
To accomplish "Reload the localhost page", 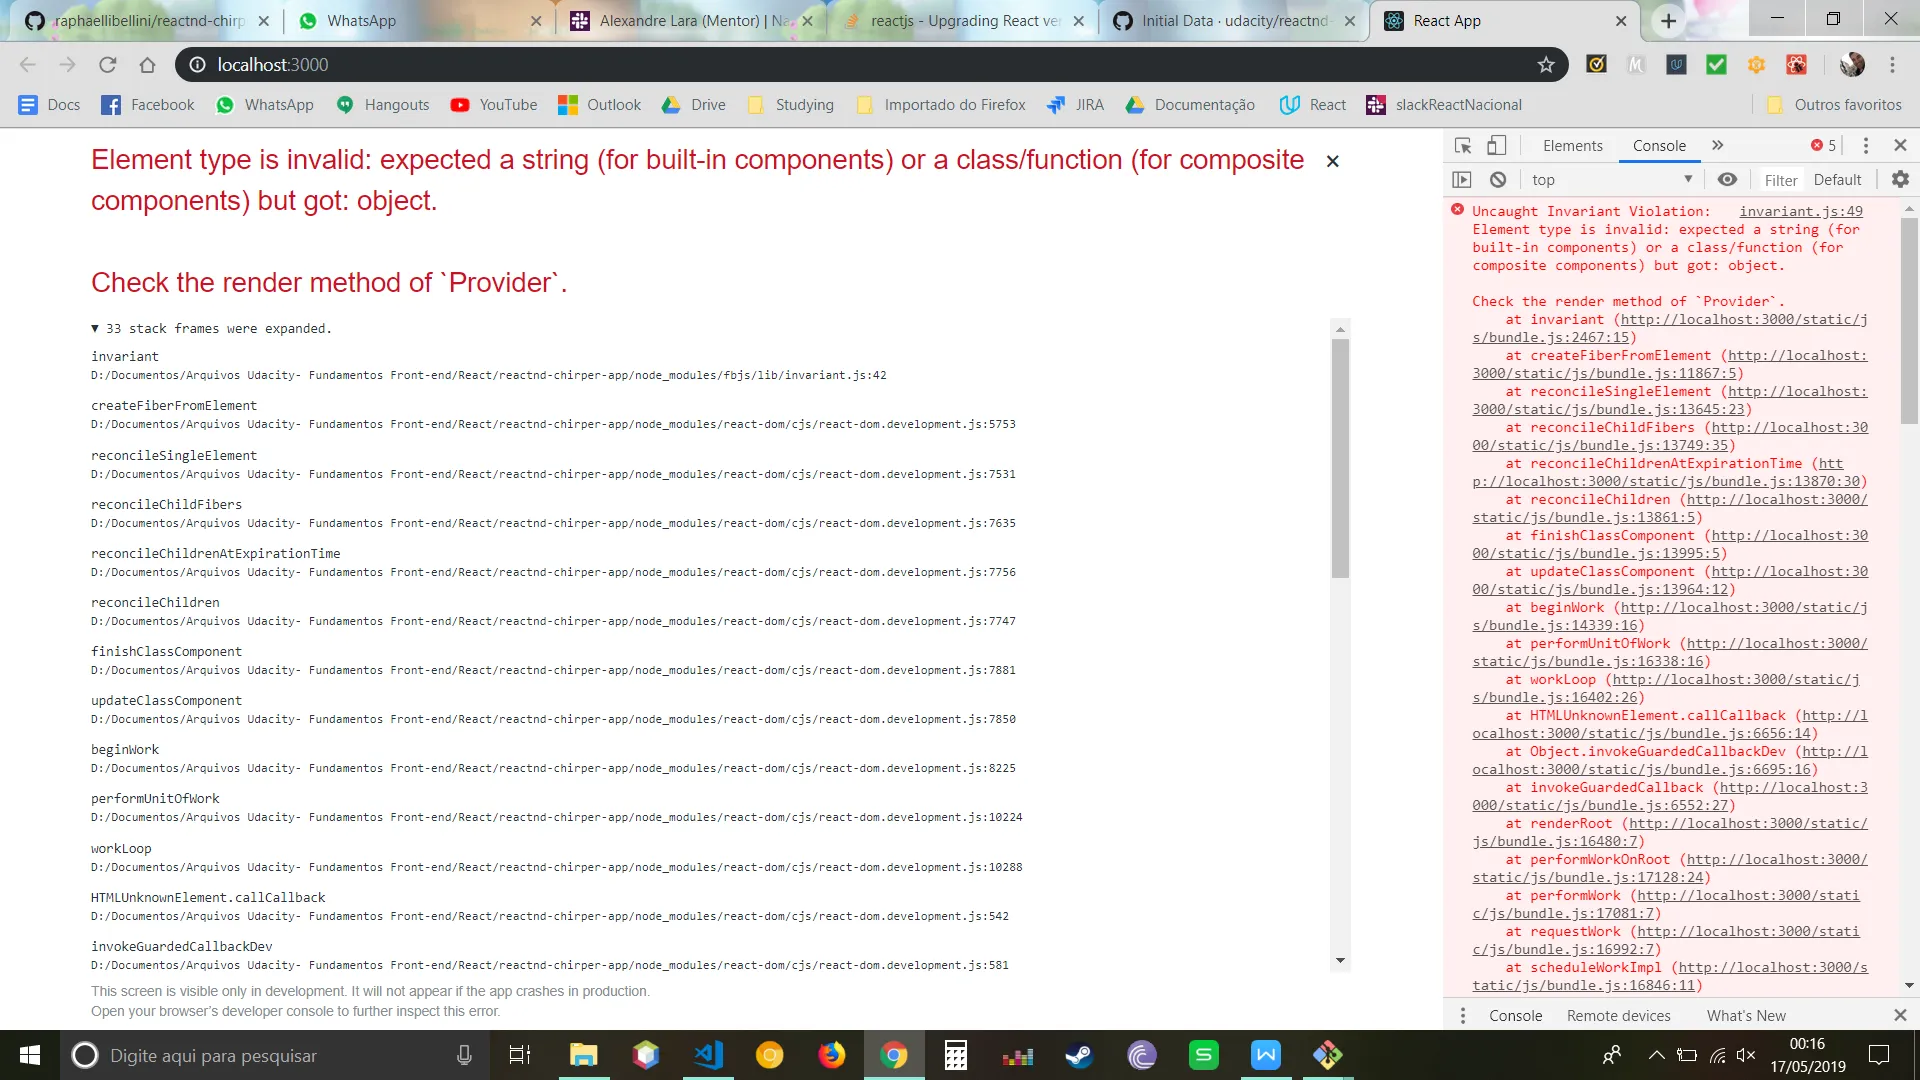I will click(x=108, y=65).
